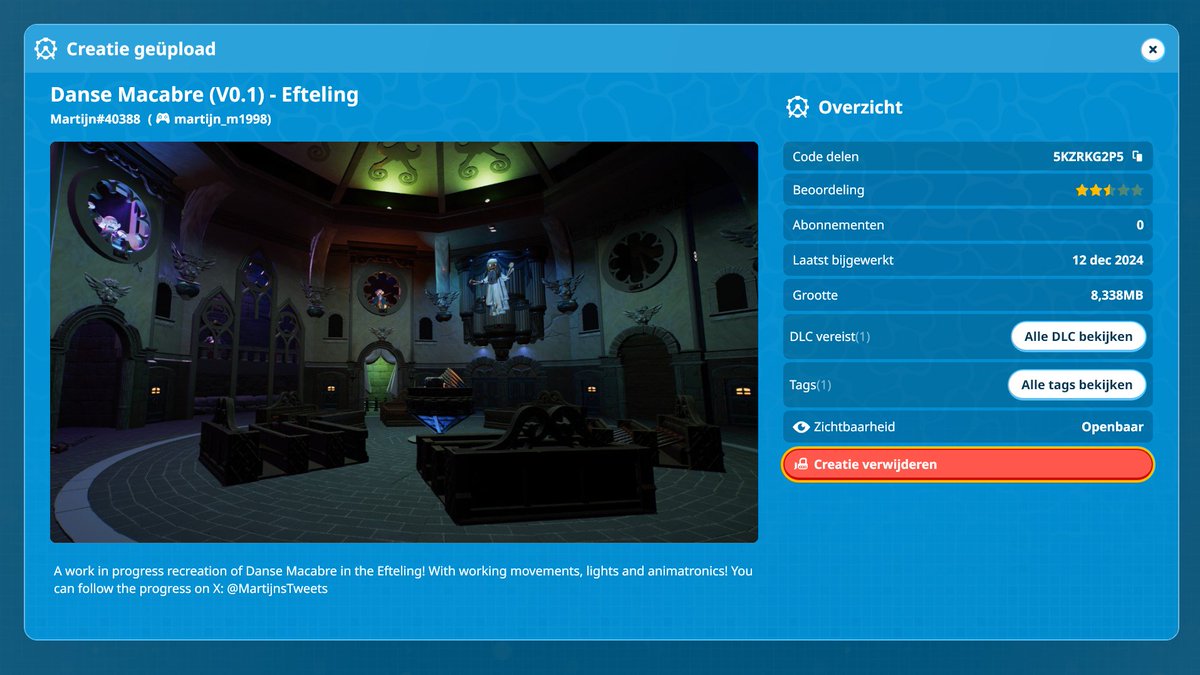Click the Zichtbaarheid label
The height and width of the screenshot is (675, 1200).
[854, 427]
